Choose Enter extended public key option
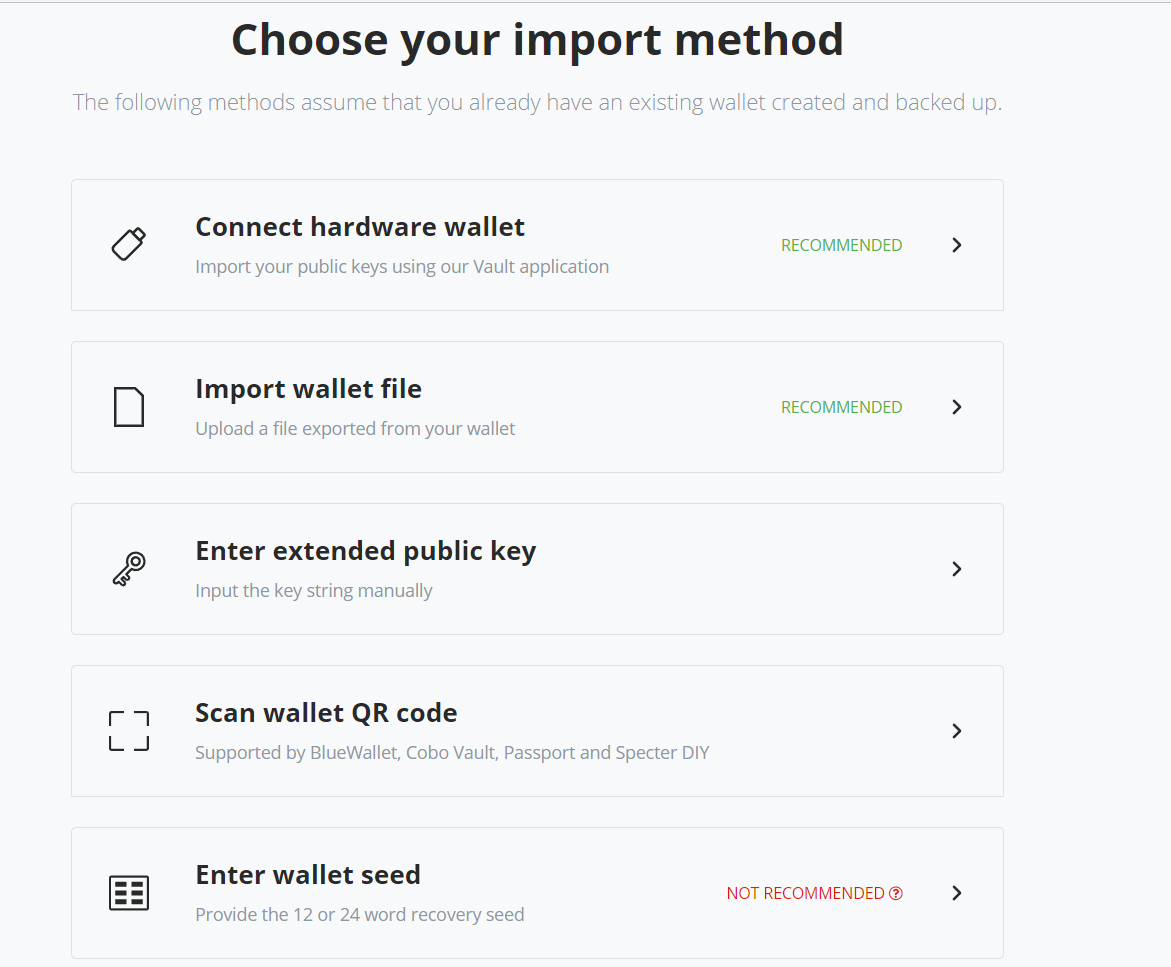This screenshot has height=967, width=1171. pos(365,551)
